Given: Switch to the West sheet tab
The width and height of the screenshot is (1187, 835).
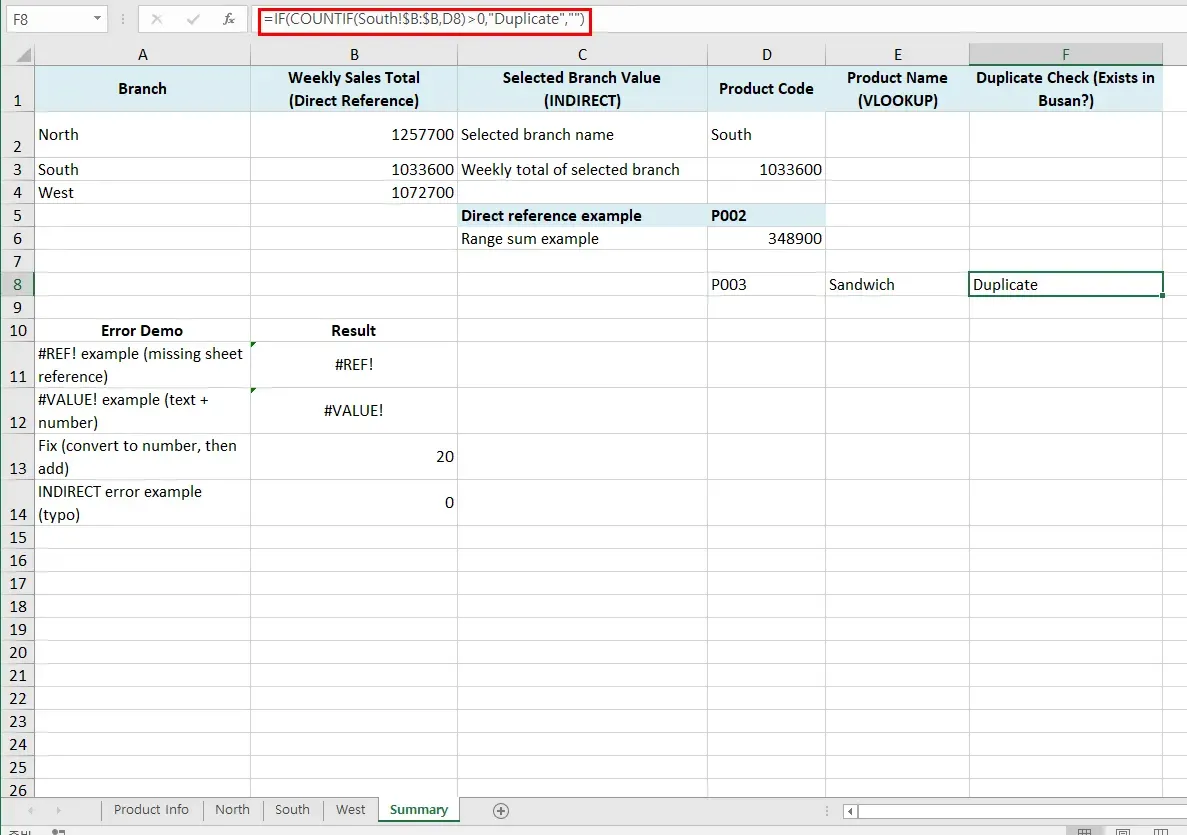Looking at the screenshot, I should point(349,810).
